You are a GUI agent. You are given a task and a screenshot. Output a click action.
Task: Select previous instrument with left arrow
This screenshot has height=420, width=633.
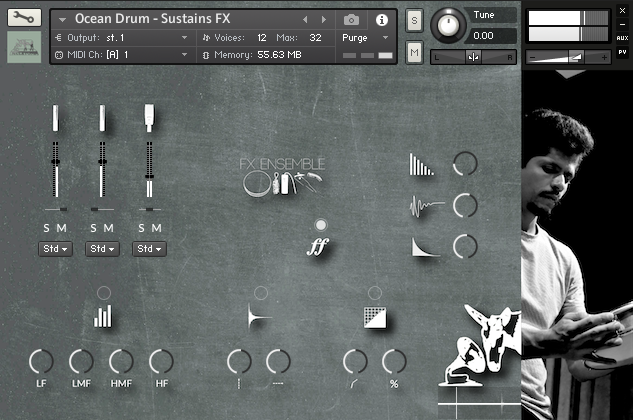[x=305, y=19]
